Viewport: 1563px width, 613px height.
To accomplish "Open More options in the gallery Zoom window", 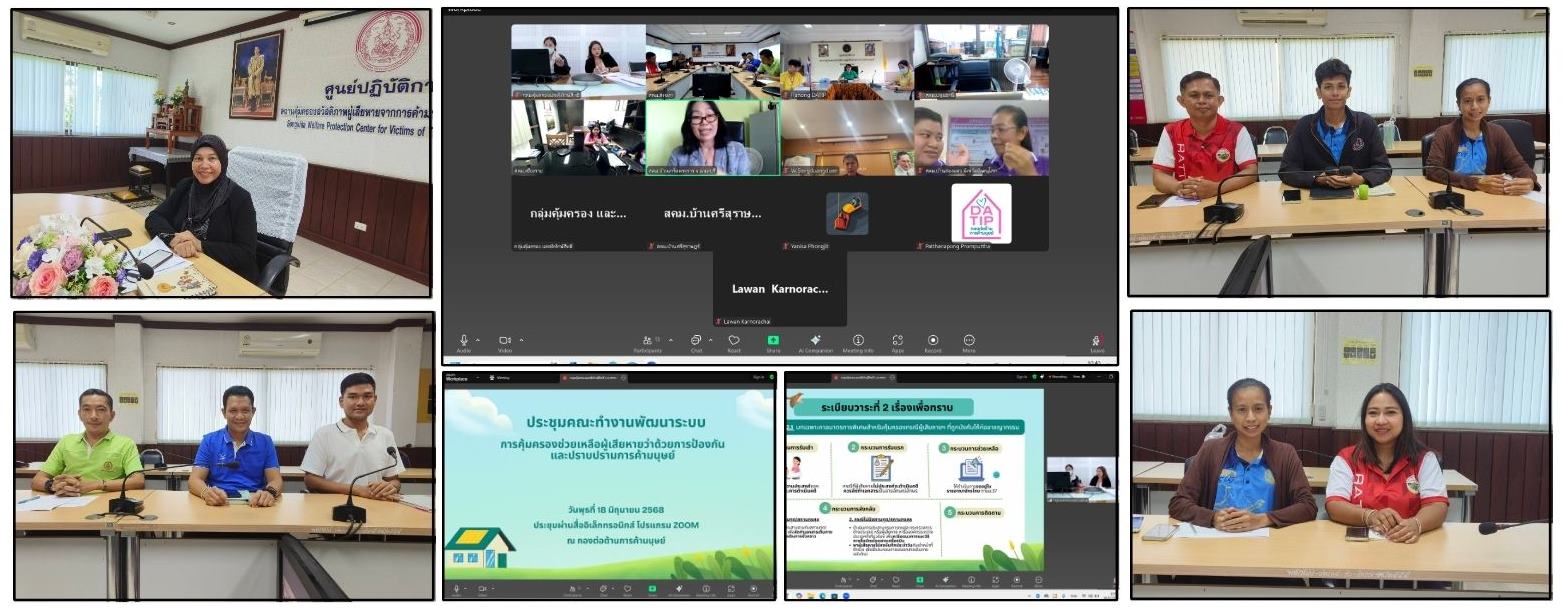I will (969, 342).
